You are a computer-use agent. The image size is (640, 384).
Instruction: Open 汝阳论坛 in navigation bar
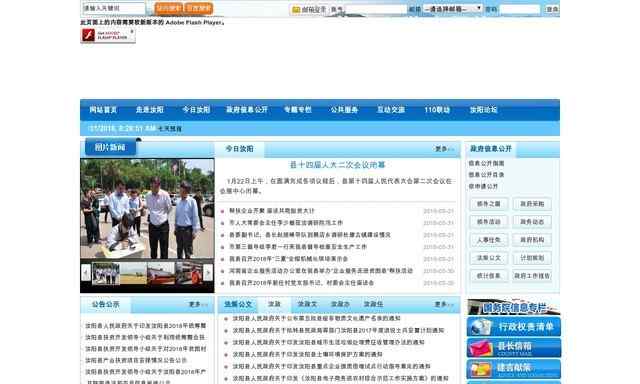[x=483, y=110]
